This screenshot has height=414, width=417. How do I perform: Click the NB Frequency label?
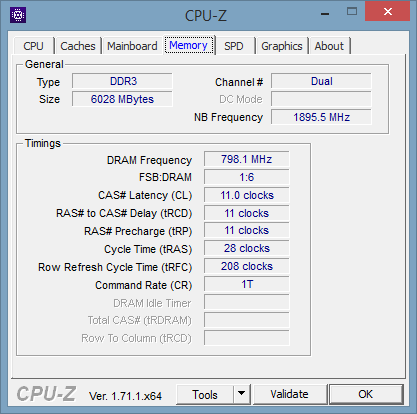coord(228,117)
